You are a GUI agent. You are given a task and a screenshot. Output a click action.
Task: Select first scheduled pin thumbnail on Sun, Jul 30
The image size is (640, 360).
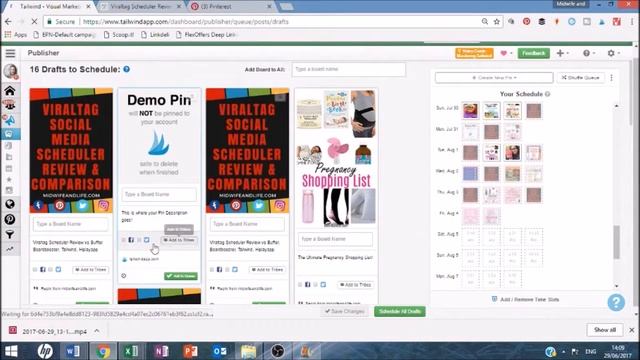(x=470, y=111)
